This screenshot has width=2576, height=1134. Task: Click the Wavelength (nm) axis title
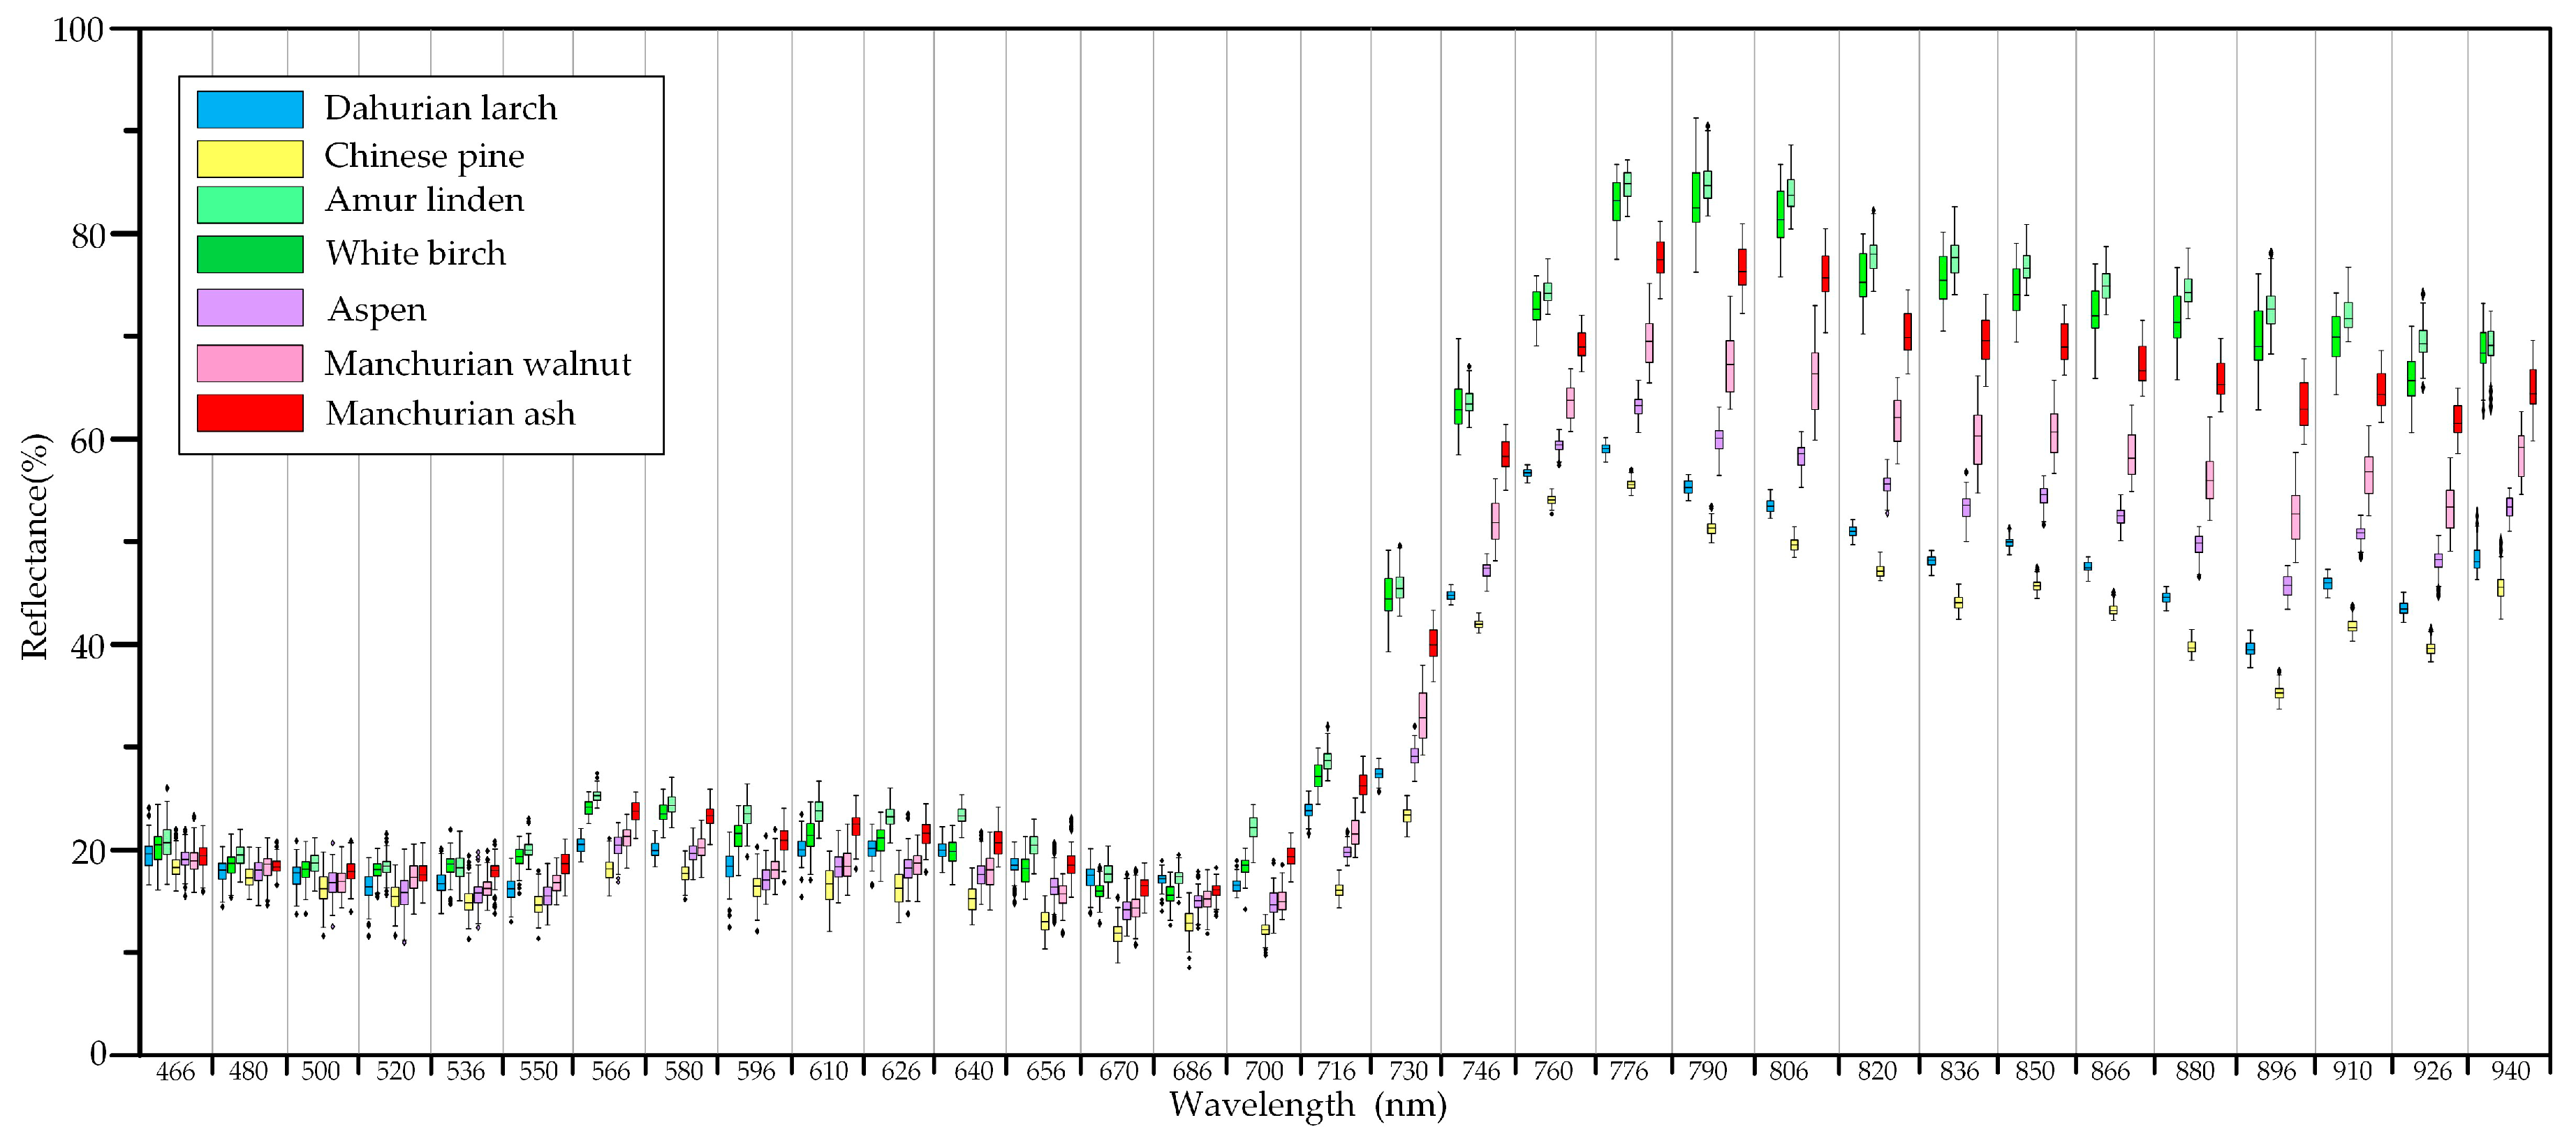point(1308,1105)
